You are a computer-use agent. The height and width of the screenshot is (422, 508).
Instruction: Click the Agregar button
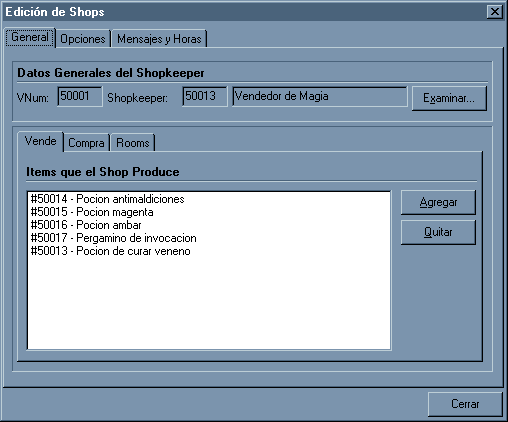(x=438, y=202)
